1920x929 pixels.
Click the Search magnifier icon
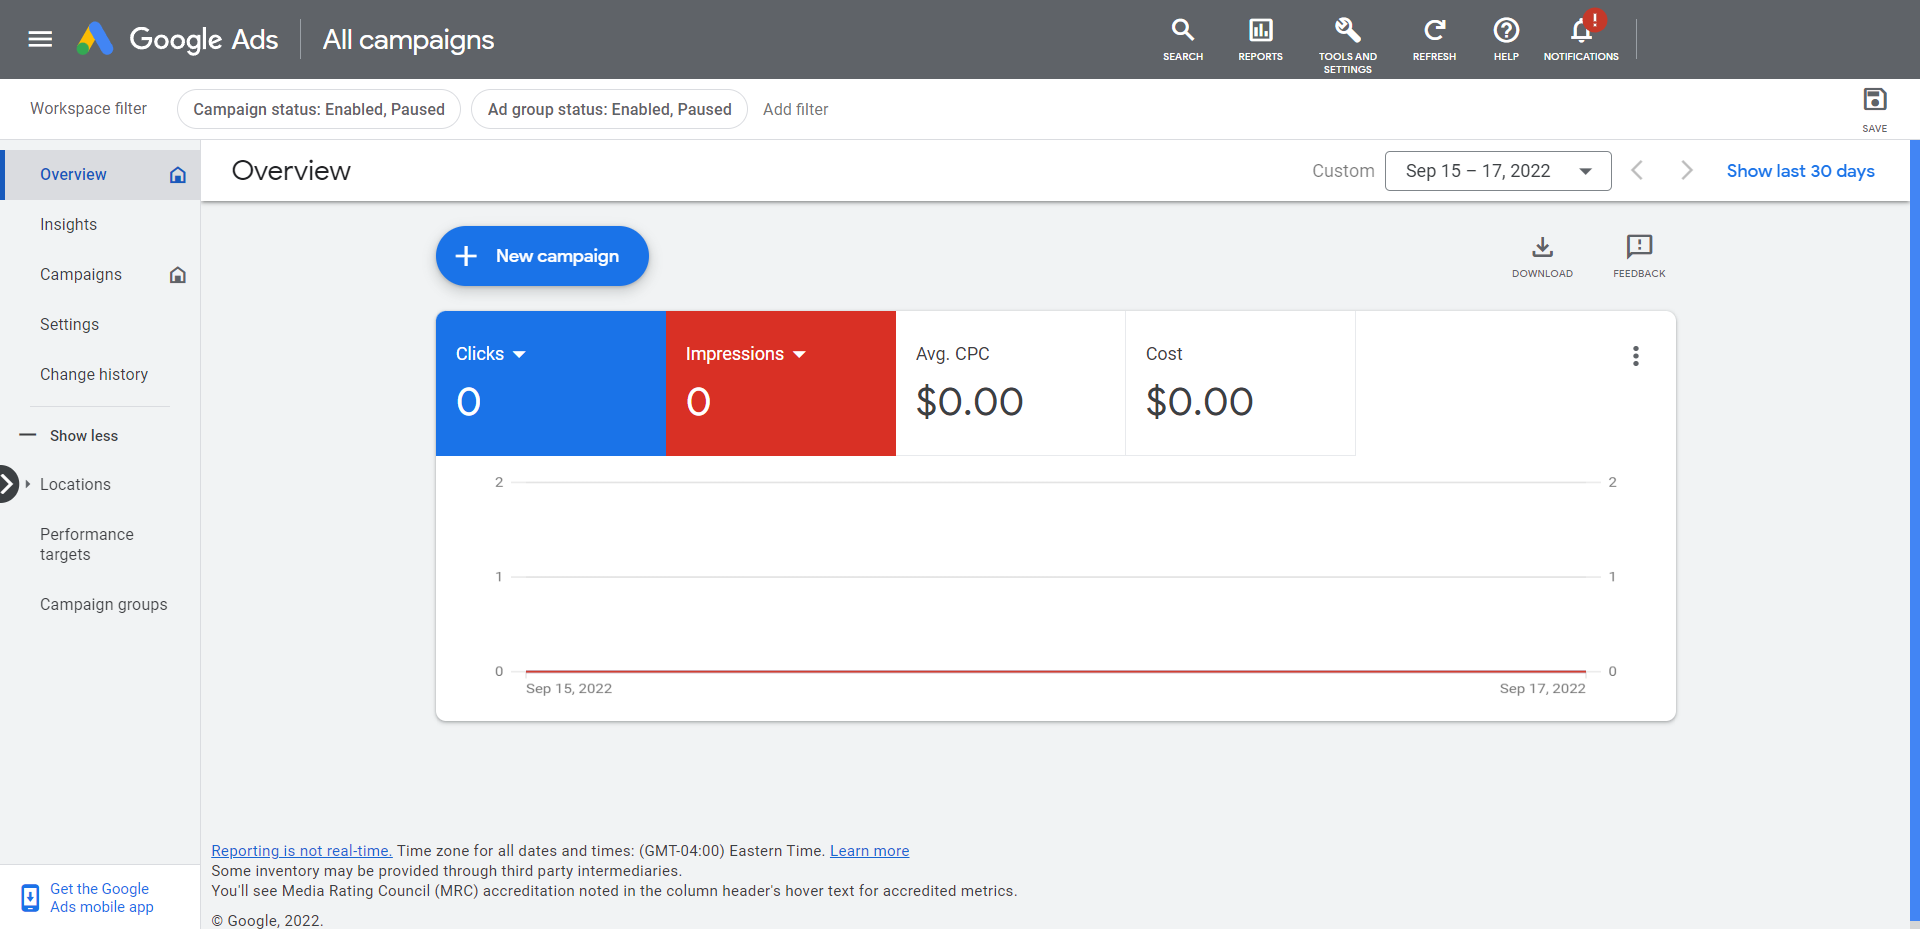coord(1182,31)
